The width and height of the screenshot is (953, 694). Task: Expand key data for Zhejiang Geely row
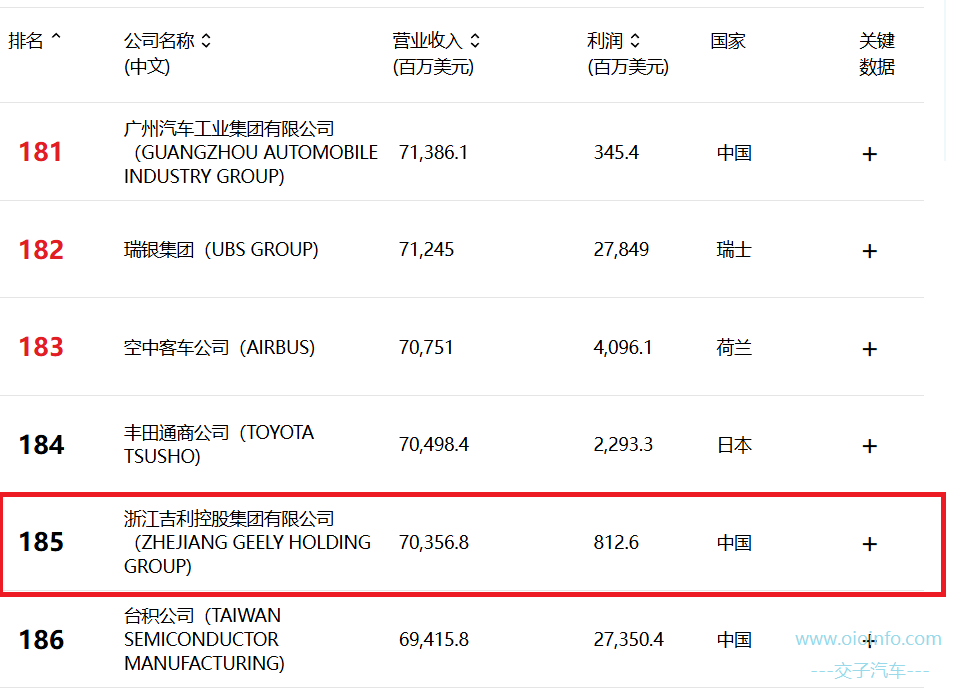pyautogui.click(x=869, y=544)
